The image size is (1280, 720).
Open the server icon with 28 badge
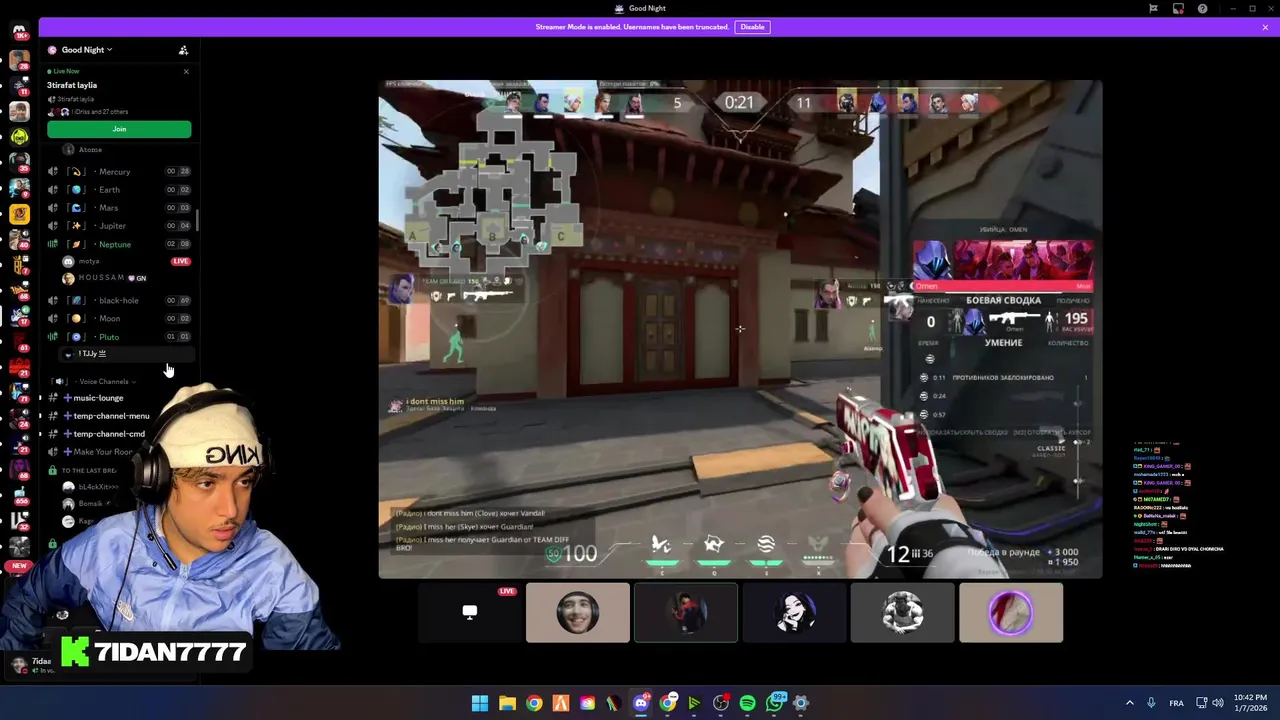coord(19,60)
